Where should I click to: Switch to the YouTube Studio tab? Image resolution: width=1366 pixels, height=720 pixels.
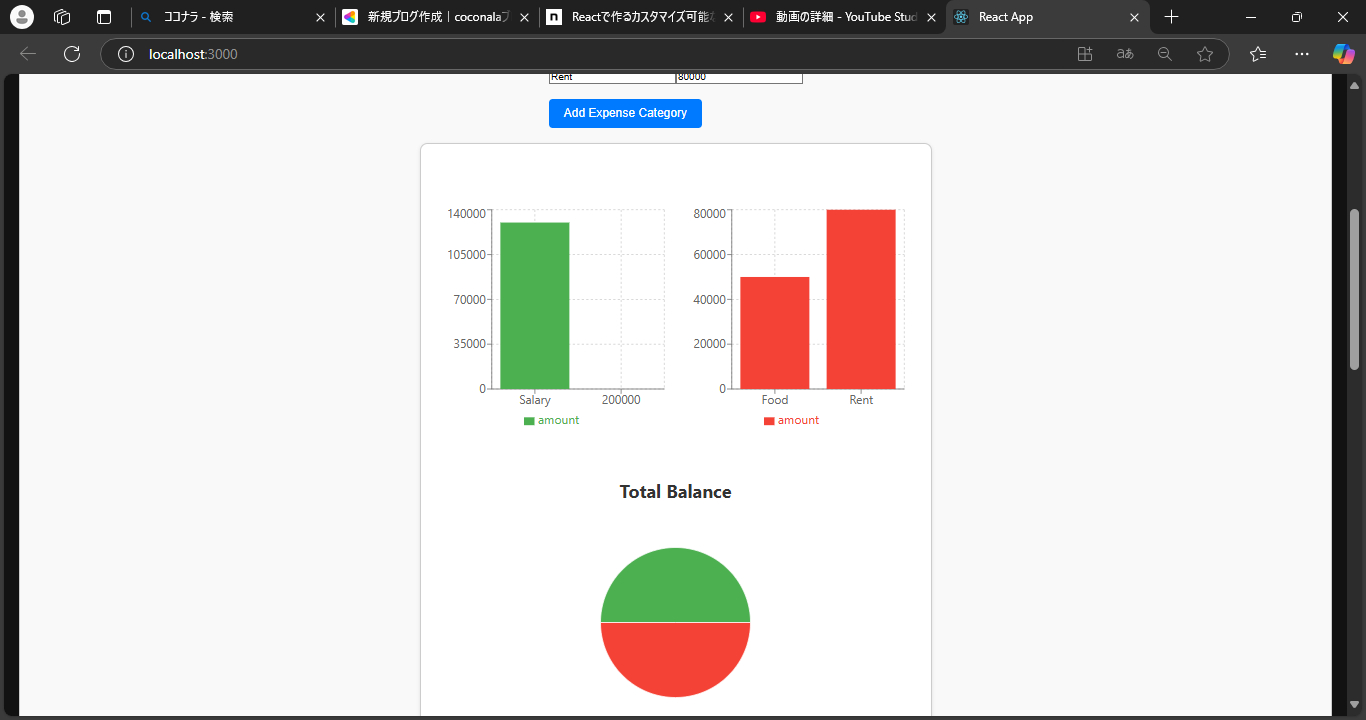840,17
